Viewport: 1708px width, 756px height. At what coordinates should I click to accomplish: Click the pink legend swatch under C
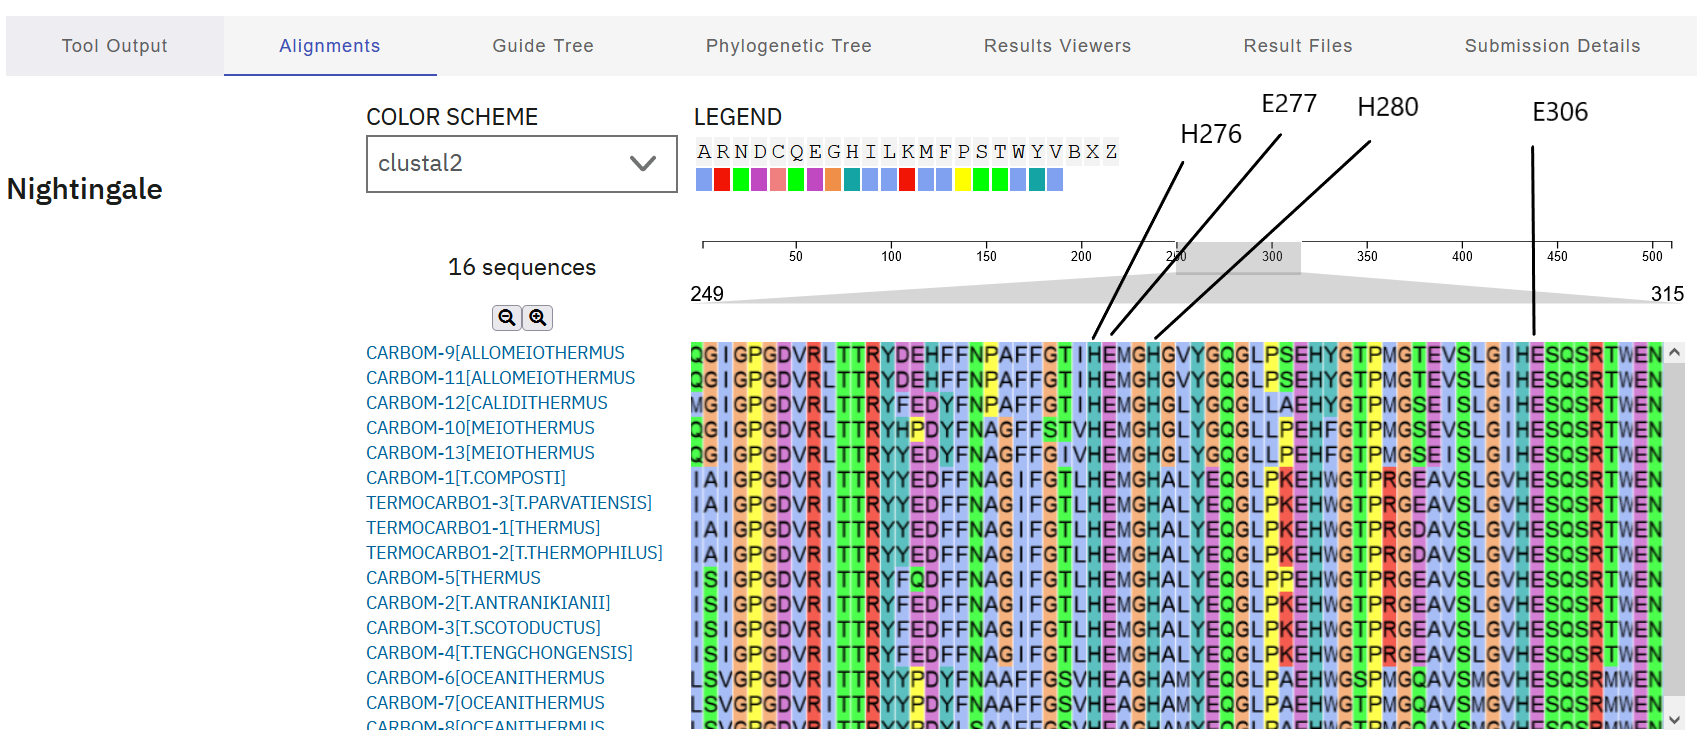[x=778, y=180]
